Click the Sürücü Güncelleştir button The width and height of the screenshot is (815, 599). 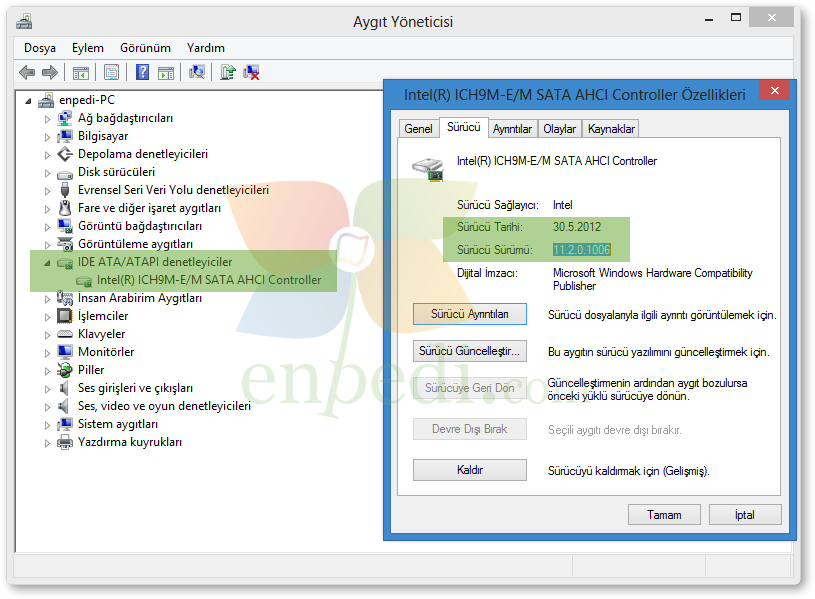pos(469,351)
